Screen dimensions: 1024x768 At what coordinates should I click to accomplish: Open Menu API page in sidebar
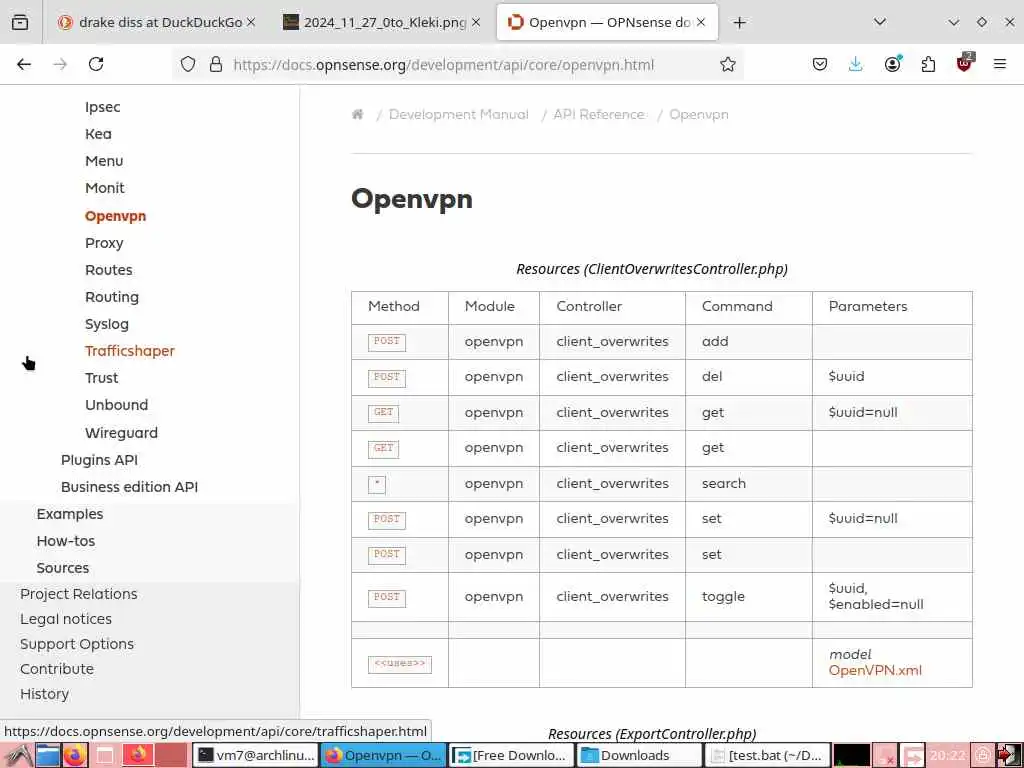tap(104, 161)
